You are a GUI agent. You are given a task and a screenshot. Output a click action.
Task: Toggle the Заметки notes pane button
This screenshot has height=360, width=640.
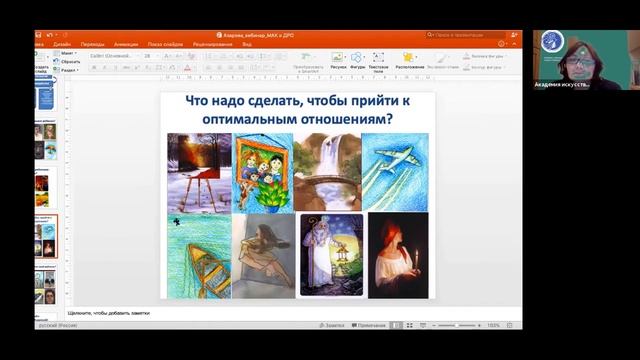pos(332,325)
